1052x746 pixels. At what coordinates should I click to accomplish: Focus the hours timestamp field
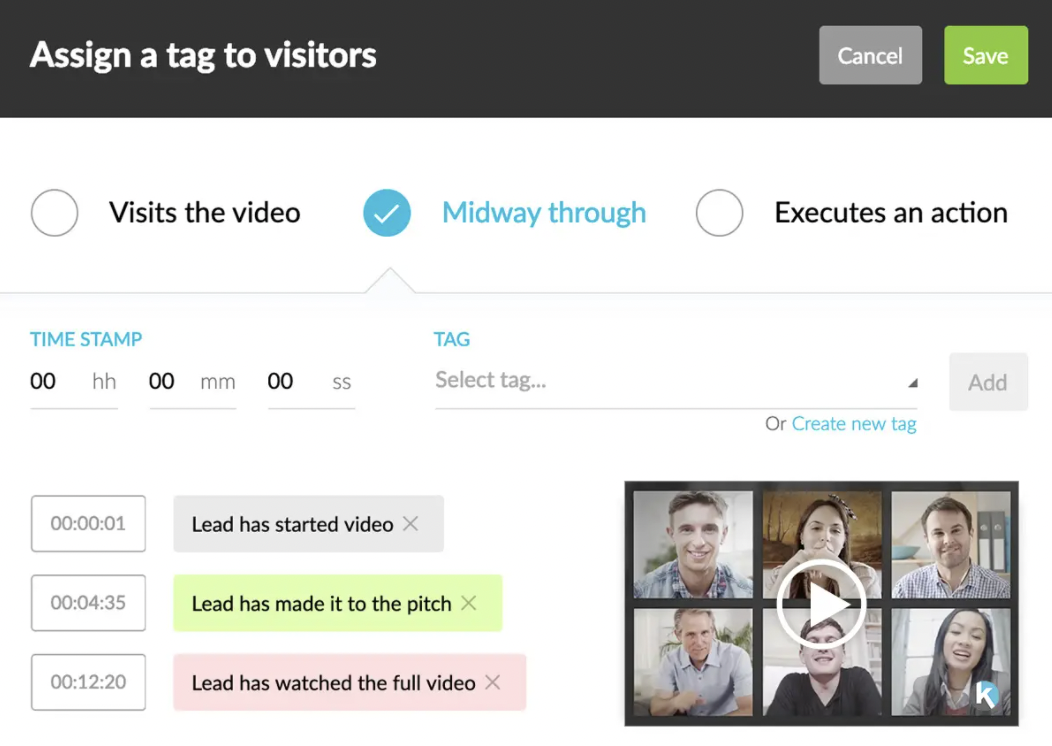[x=74, y=382]
